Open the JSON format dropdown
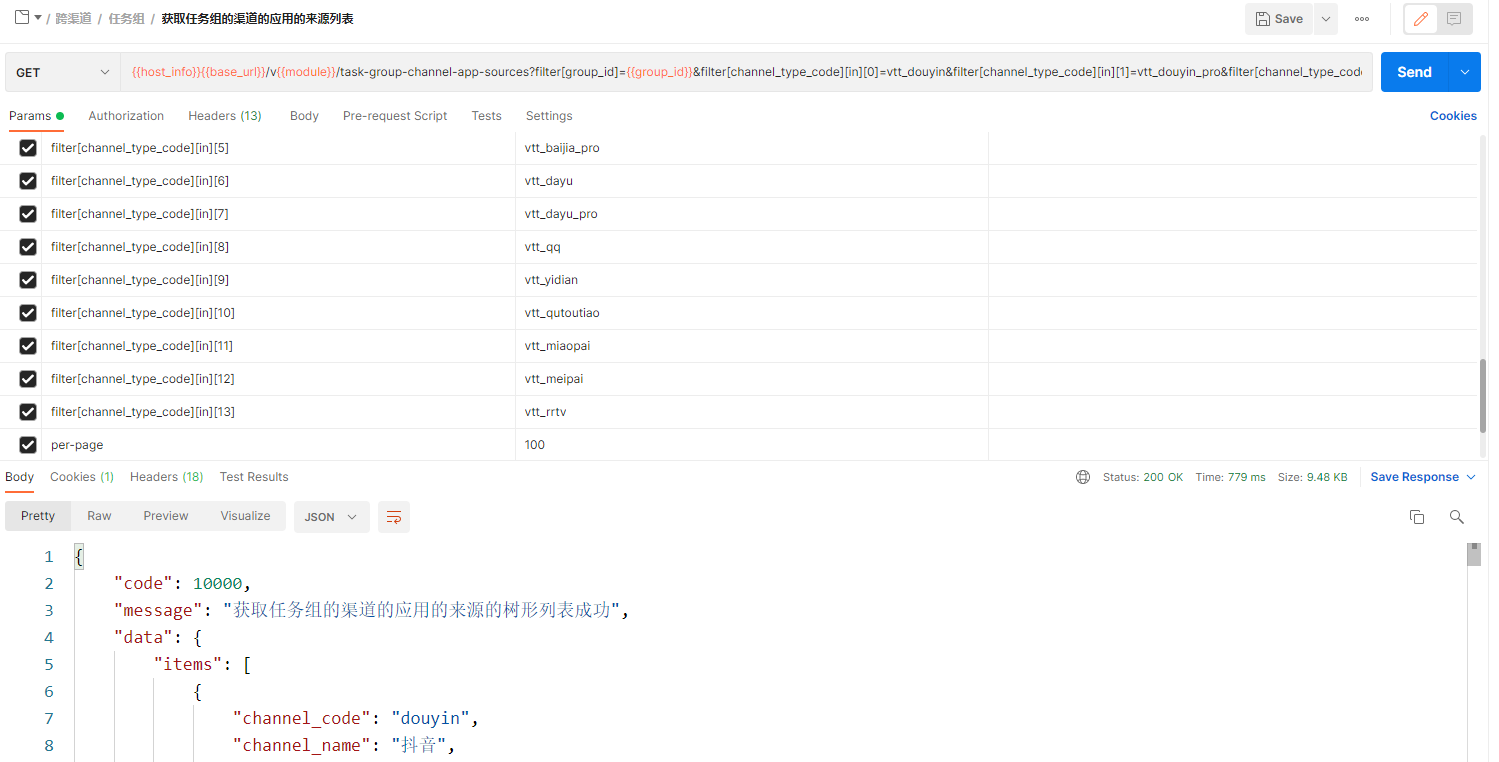 [x=331, y=517]
